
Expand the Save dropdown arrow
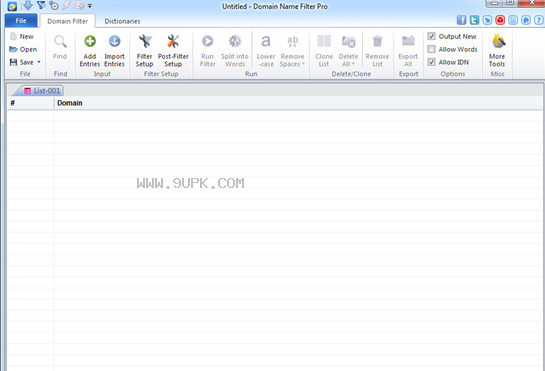[39, 62]
